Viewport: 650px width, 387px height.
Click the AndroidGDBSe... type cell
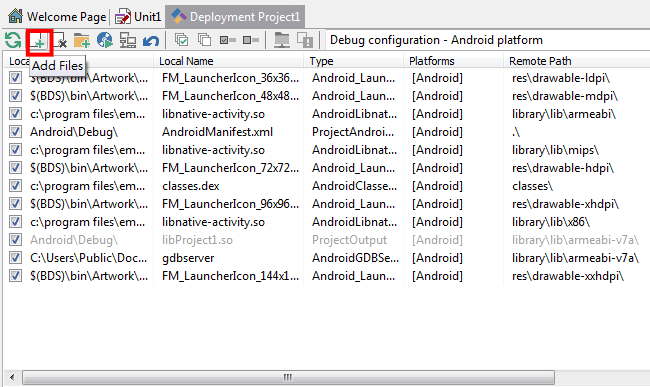(355, 258)
